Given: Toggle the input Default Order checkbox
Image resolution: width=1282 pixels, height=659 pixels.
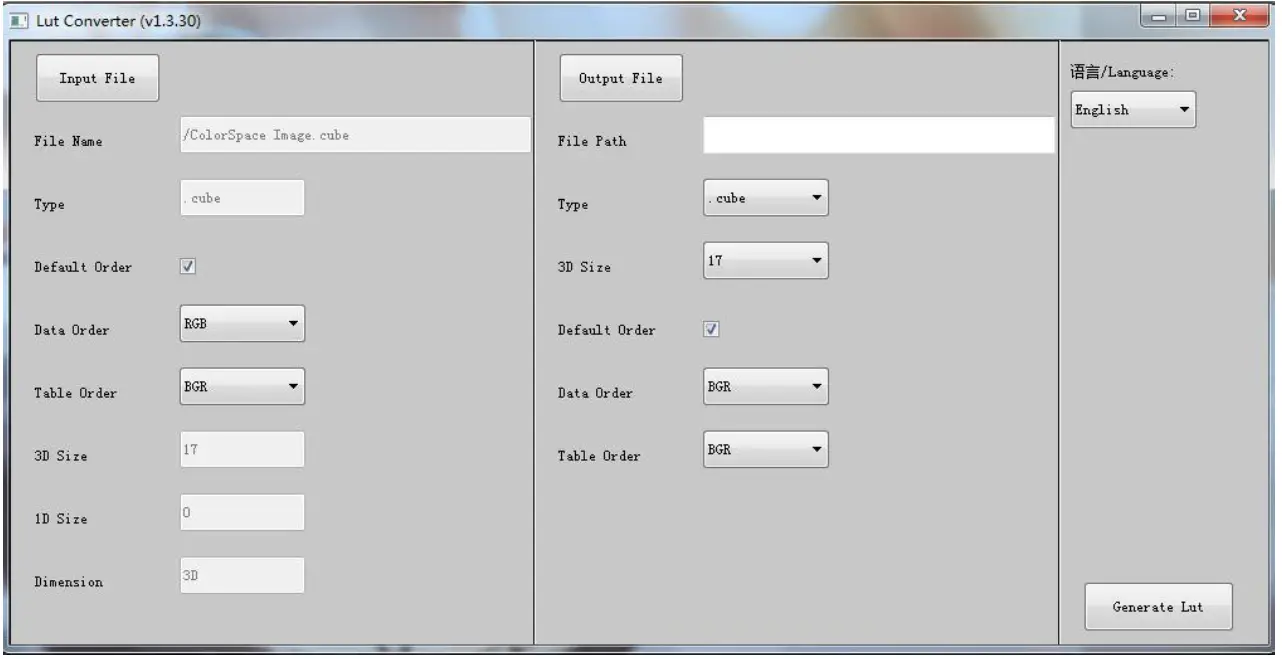Looking at the screenshot, I should click(188, 267).
